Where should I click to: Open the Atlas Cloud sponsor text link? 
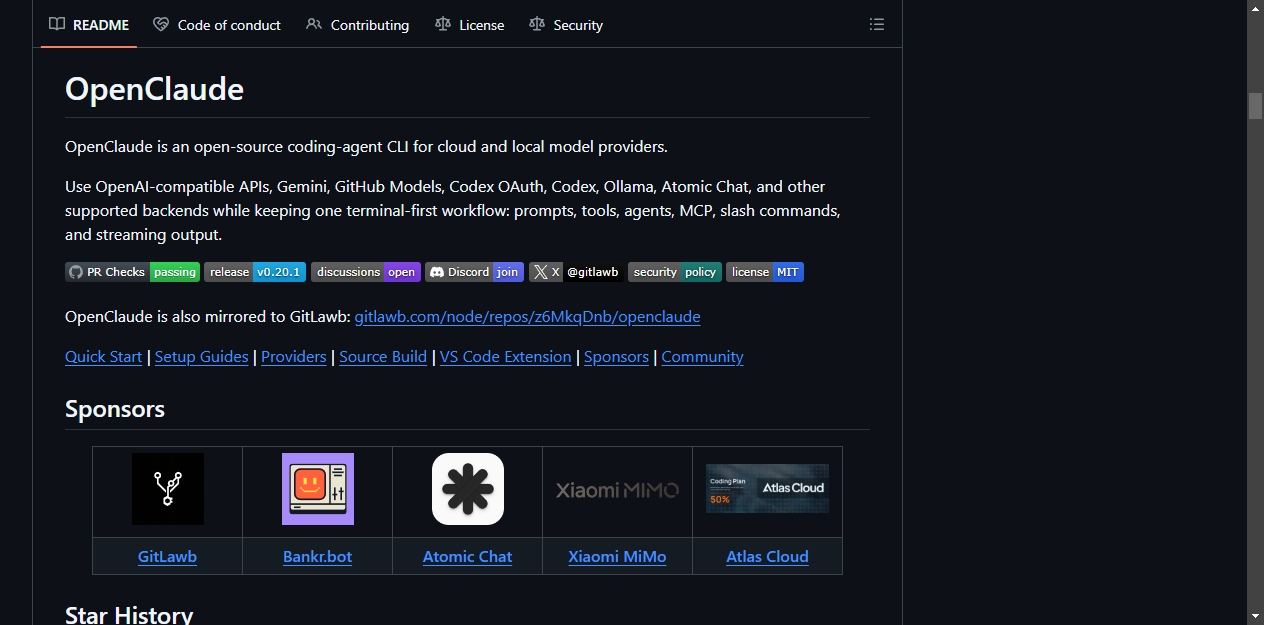(x=767, y=557)
